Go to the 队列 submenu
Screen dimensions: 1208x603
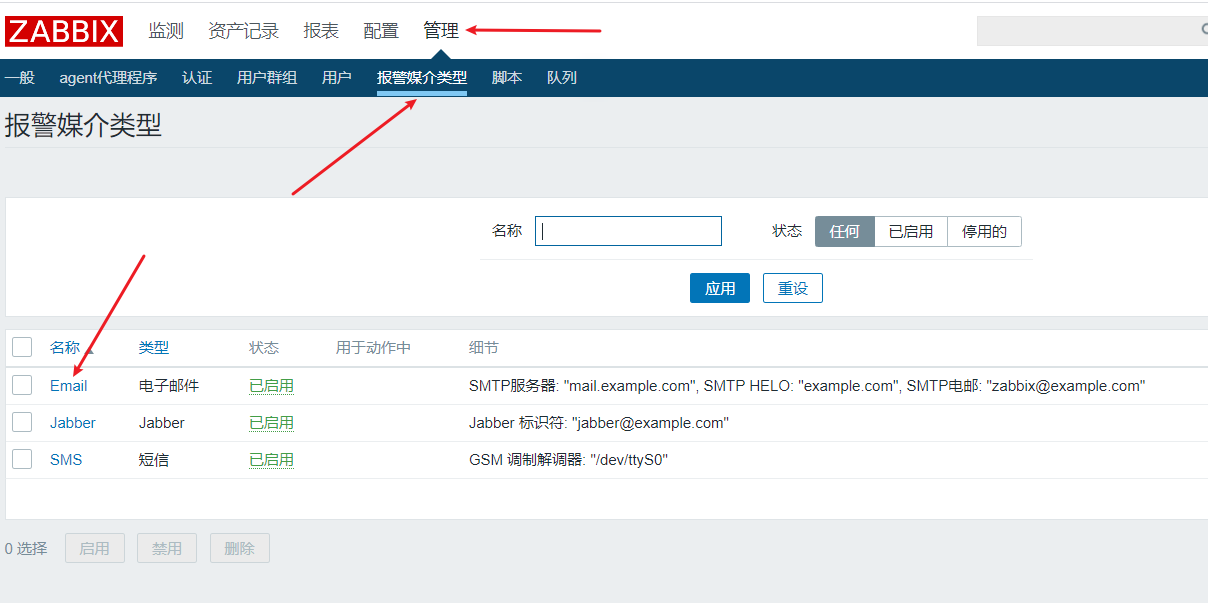click(x=562, y=77)
